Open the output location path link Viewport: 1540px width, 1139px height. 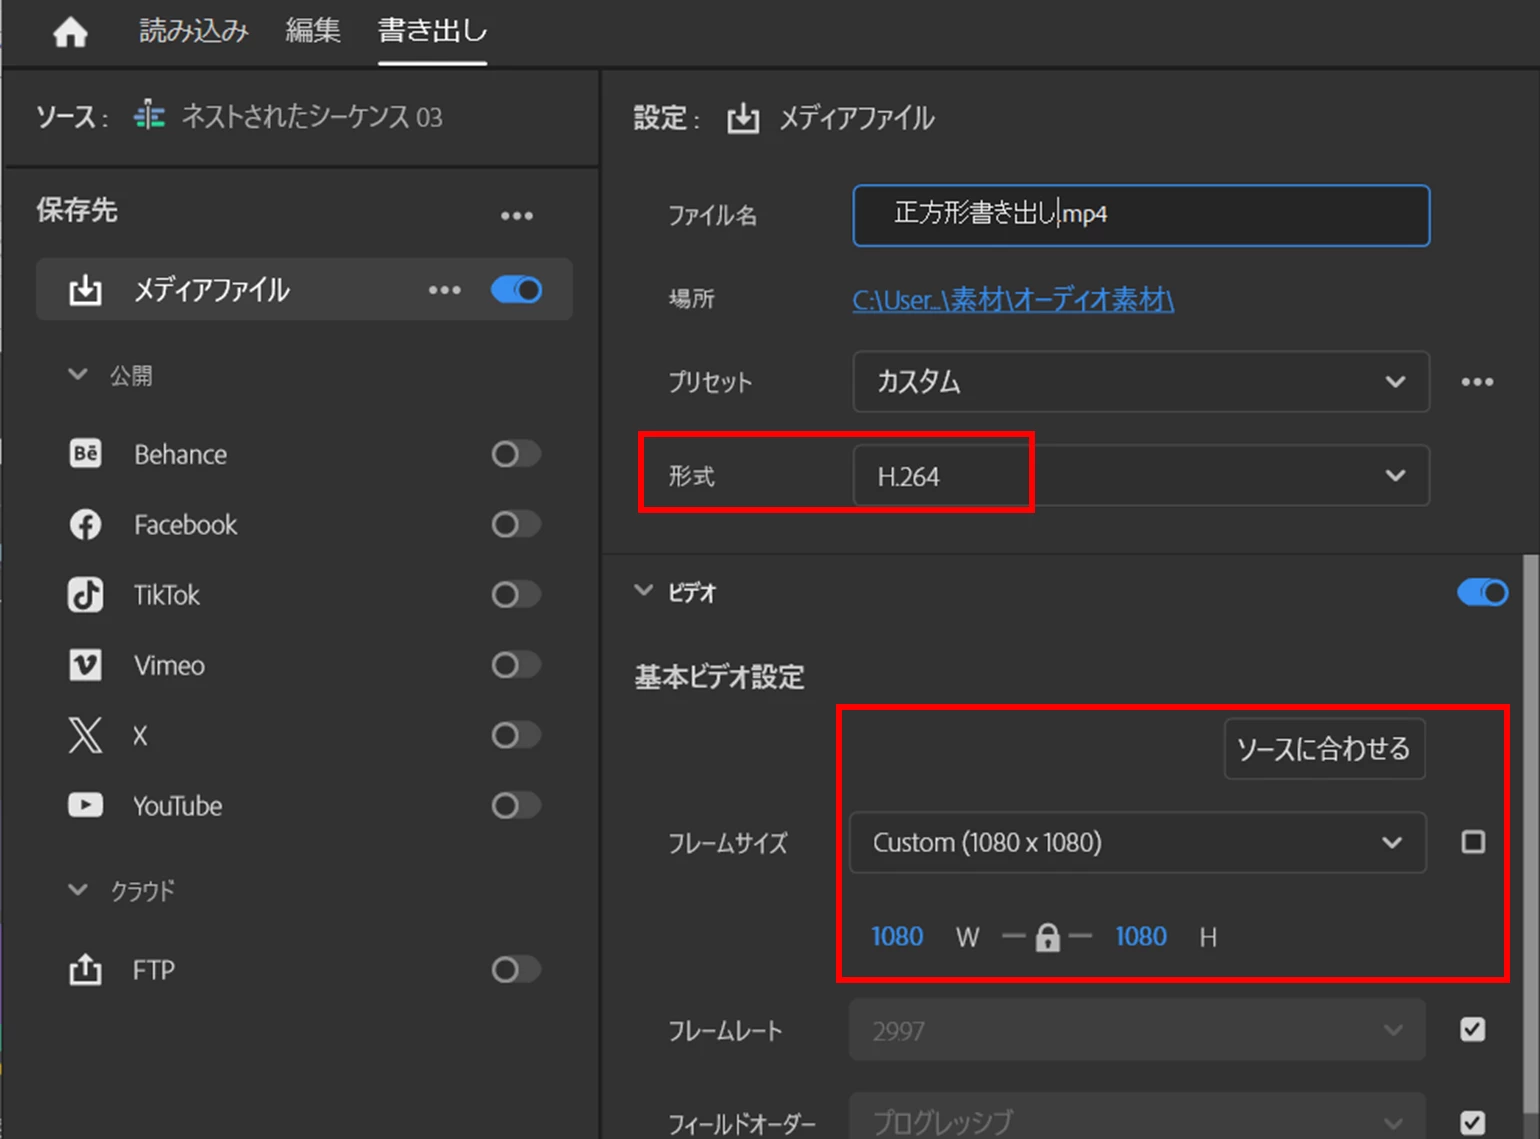1013,299
